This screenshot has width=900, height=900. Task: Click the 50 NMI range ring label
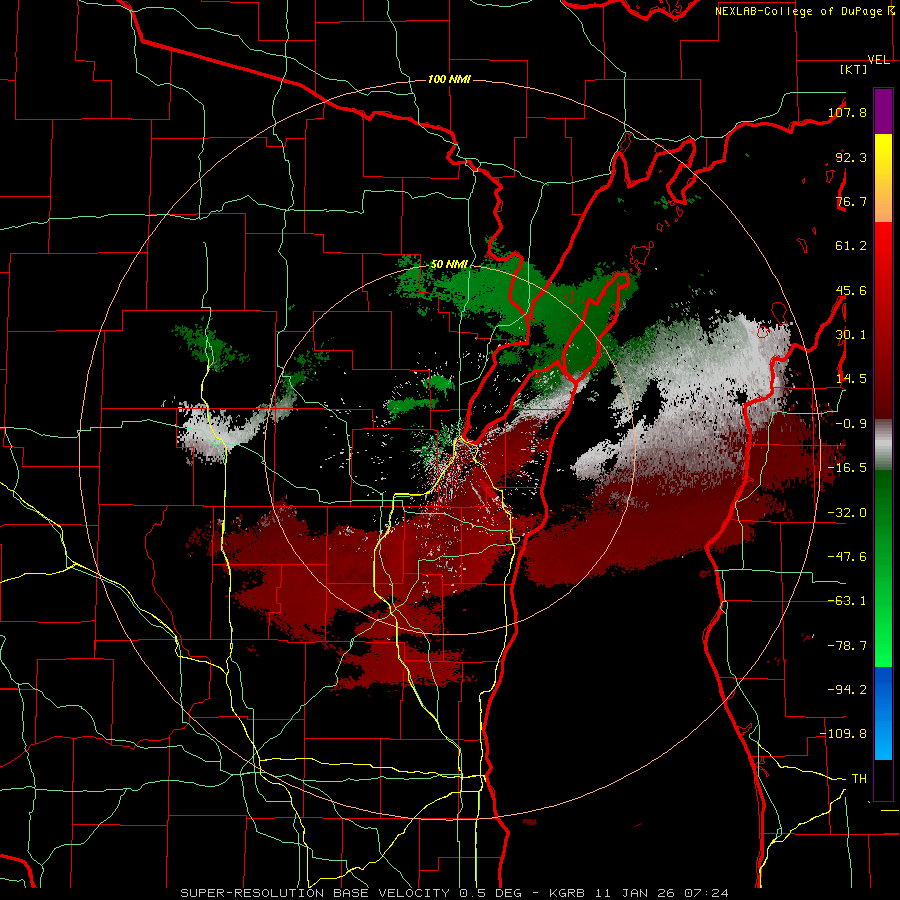(x=449, y=264)
